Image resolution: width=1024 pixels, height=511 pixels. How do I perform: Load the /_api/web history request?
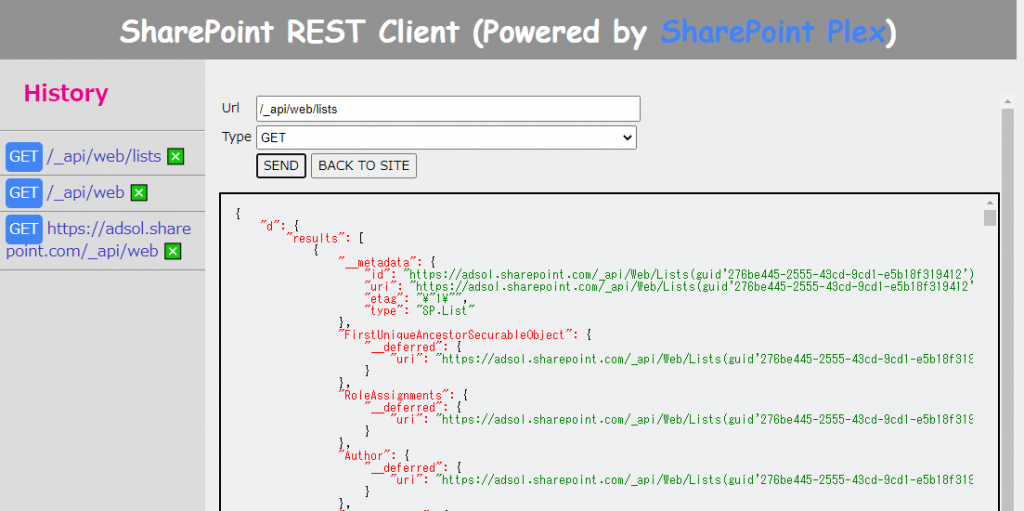click(x=85, y=192)
